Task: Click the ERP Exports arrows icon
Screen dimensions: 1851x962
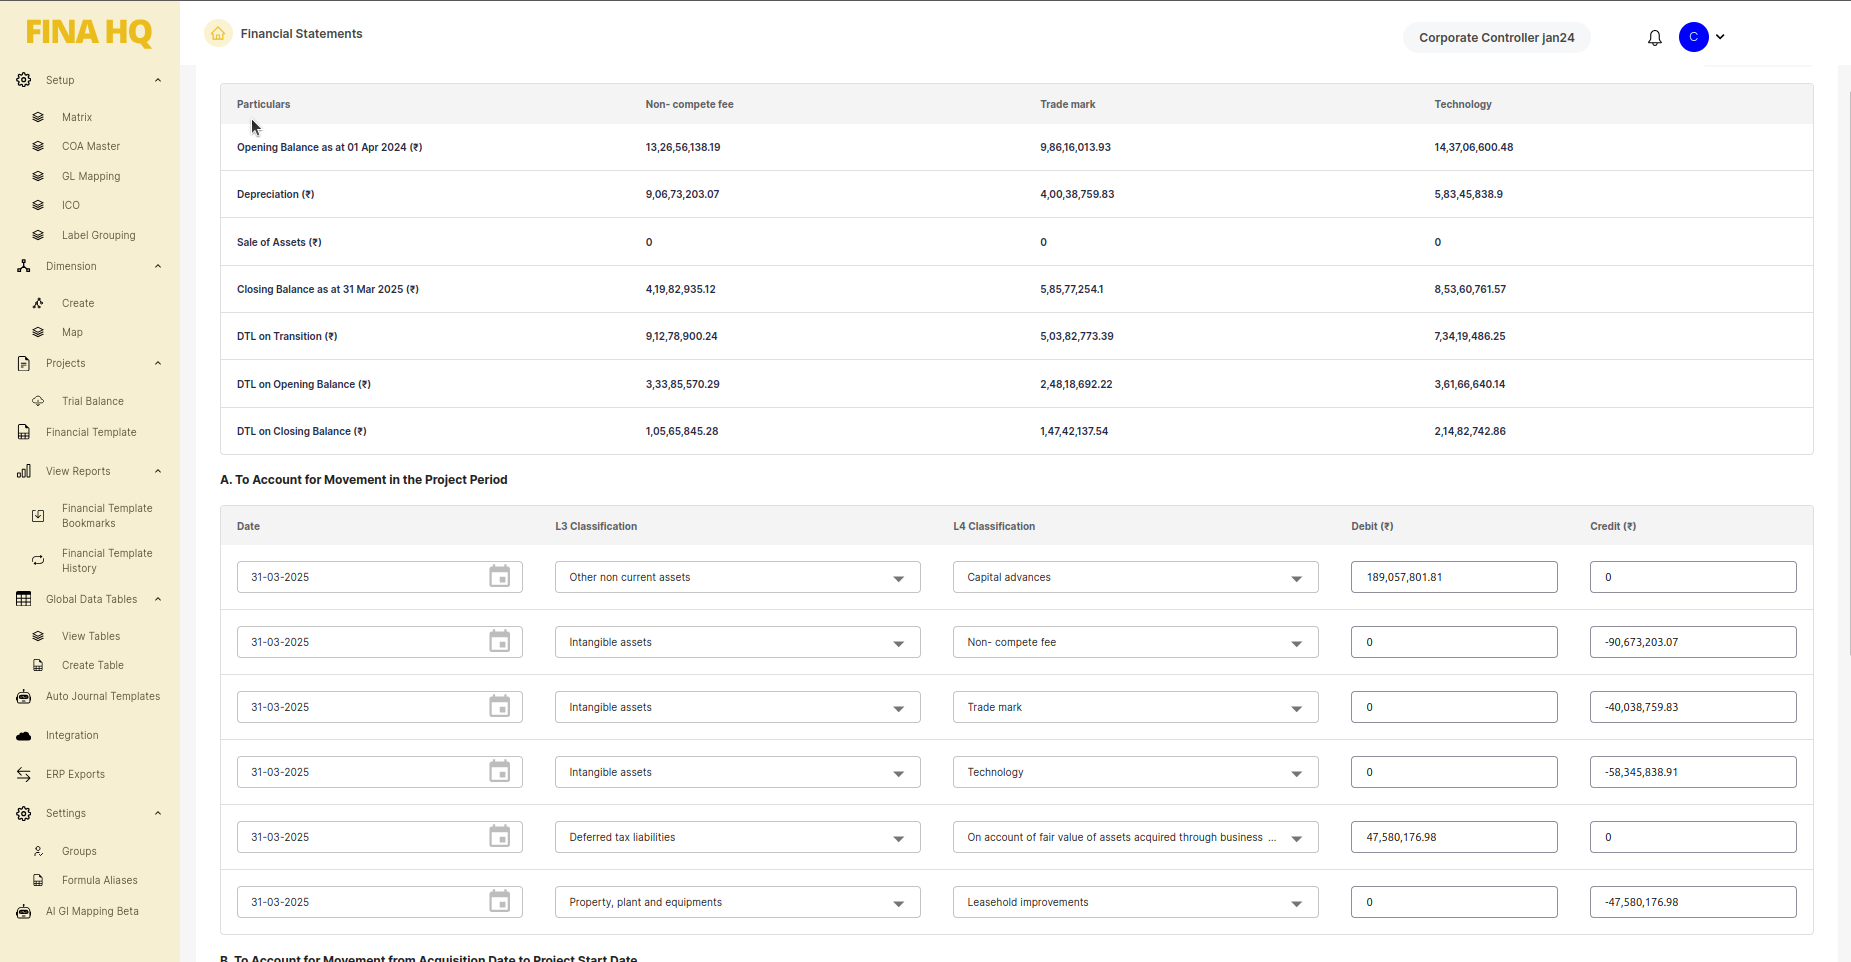Action: coord(24,775)
